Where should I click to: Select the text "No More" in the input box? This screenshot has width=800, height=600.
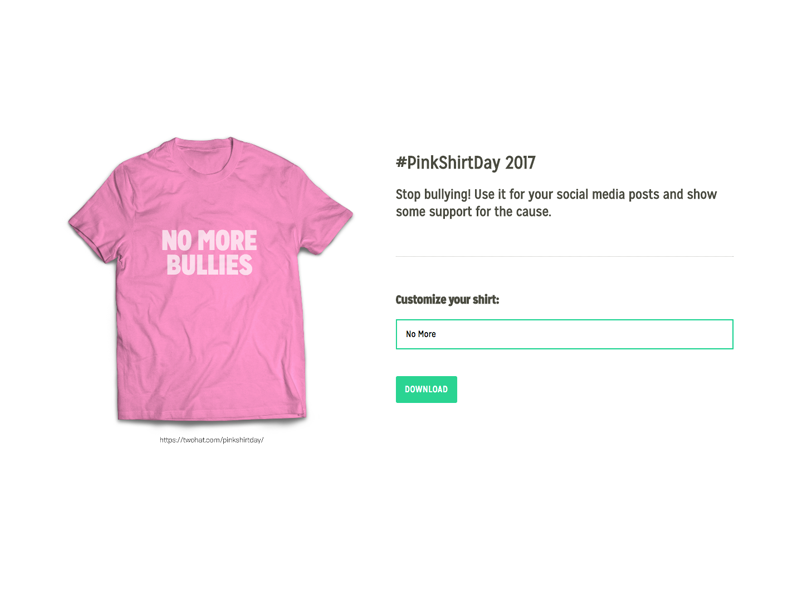point(419,333)
